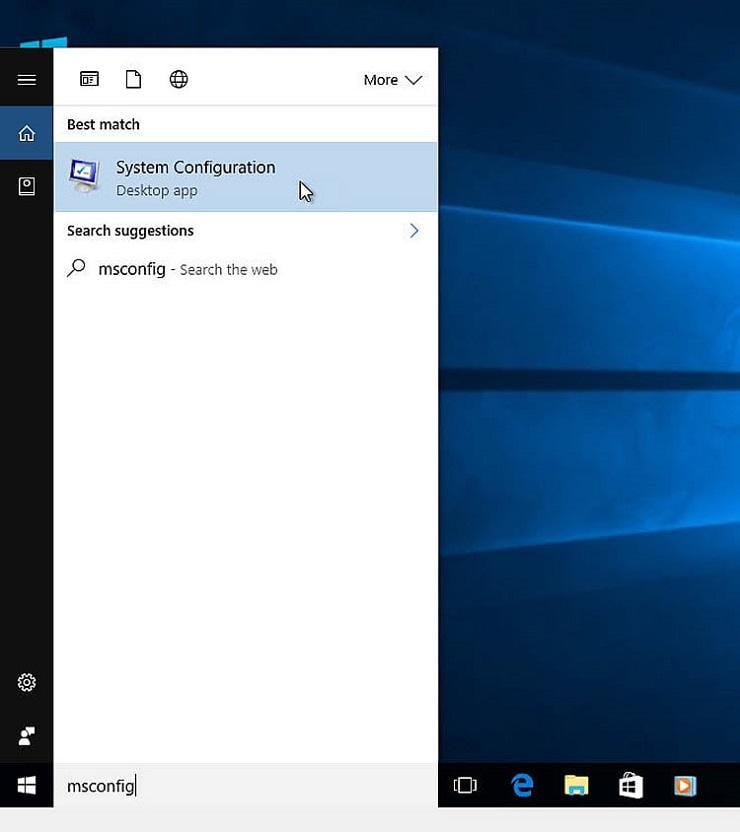Open the Windows Store taskbar icon

tap(631, 785)
